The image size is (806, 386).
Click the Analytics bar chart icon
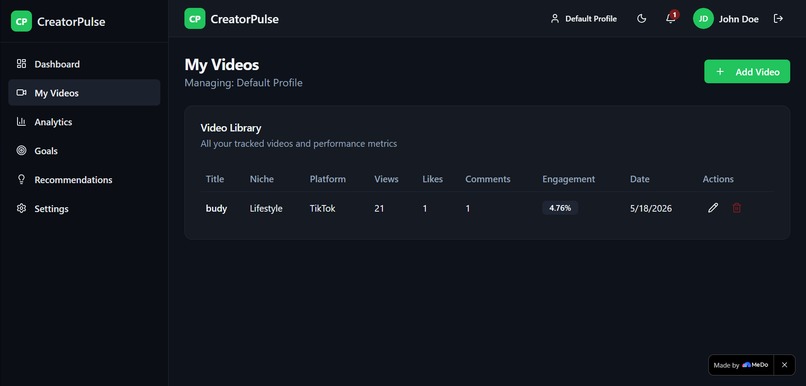pyautogui.click(x=21, y=122)
